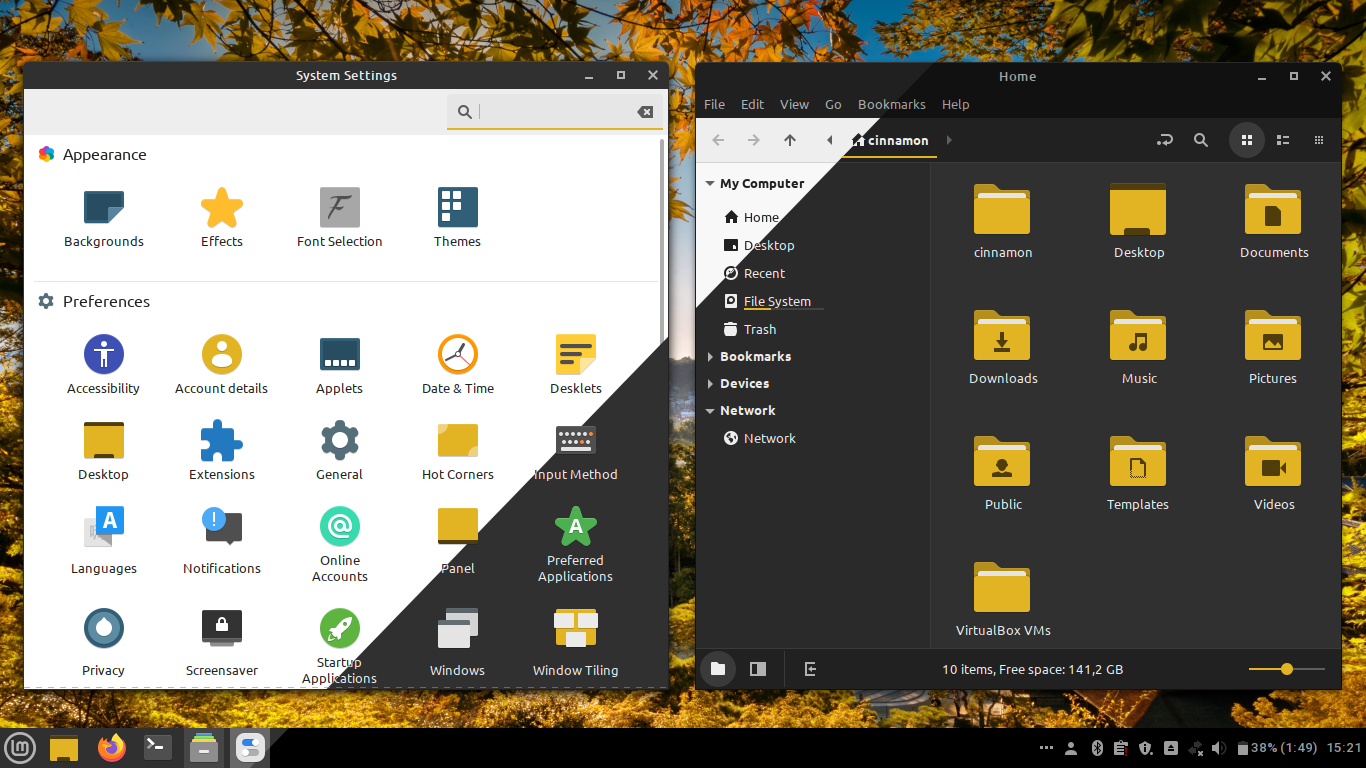Switch to icon view in file manager
Viewport: 1366px width, 768px height.
pyautogui.click(x=1247, y=141)
